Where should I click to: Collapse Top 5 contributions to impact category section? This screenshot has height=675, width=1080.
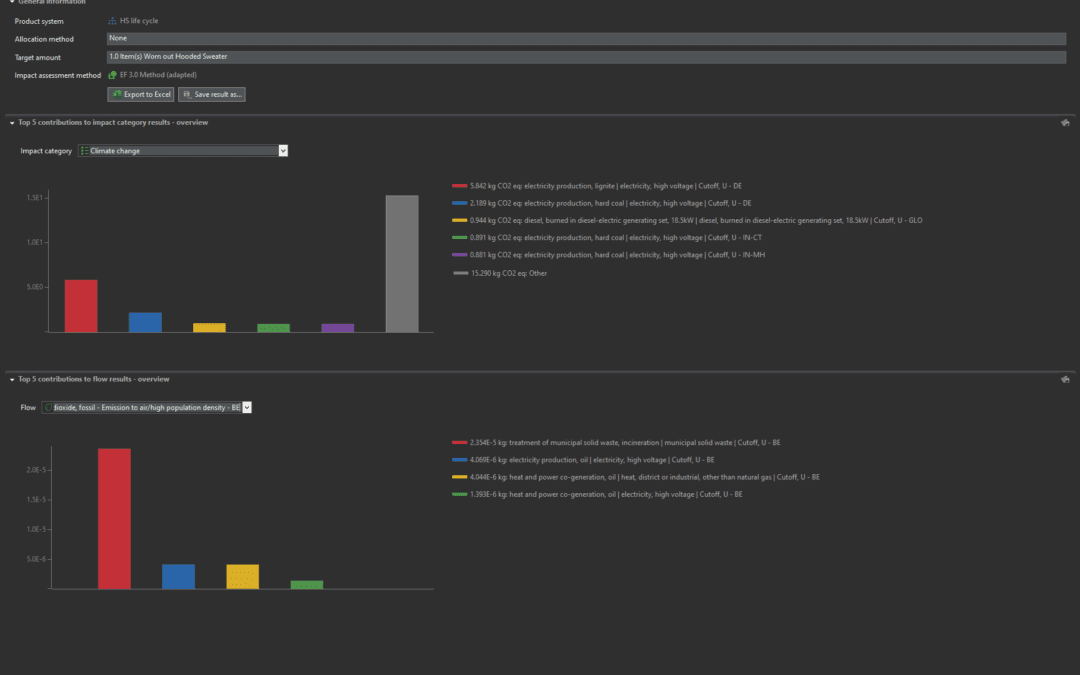(x=11, y=123)
